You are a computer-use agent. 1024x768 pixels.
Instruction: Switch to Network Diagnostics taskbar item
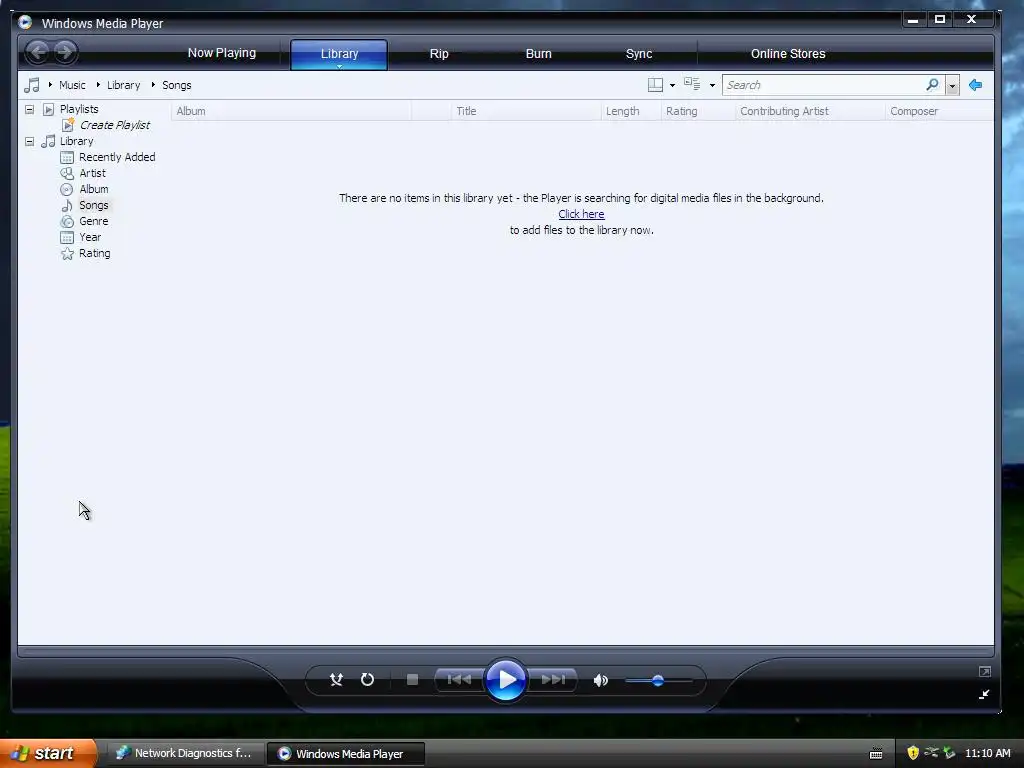tap(184, 753)
